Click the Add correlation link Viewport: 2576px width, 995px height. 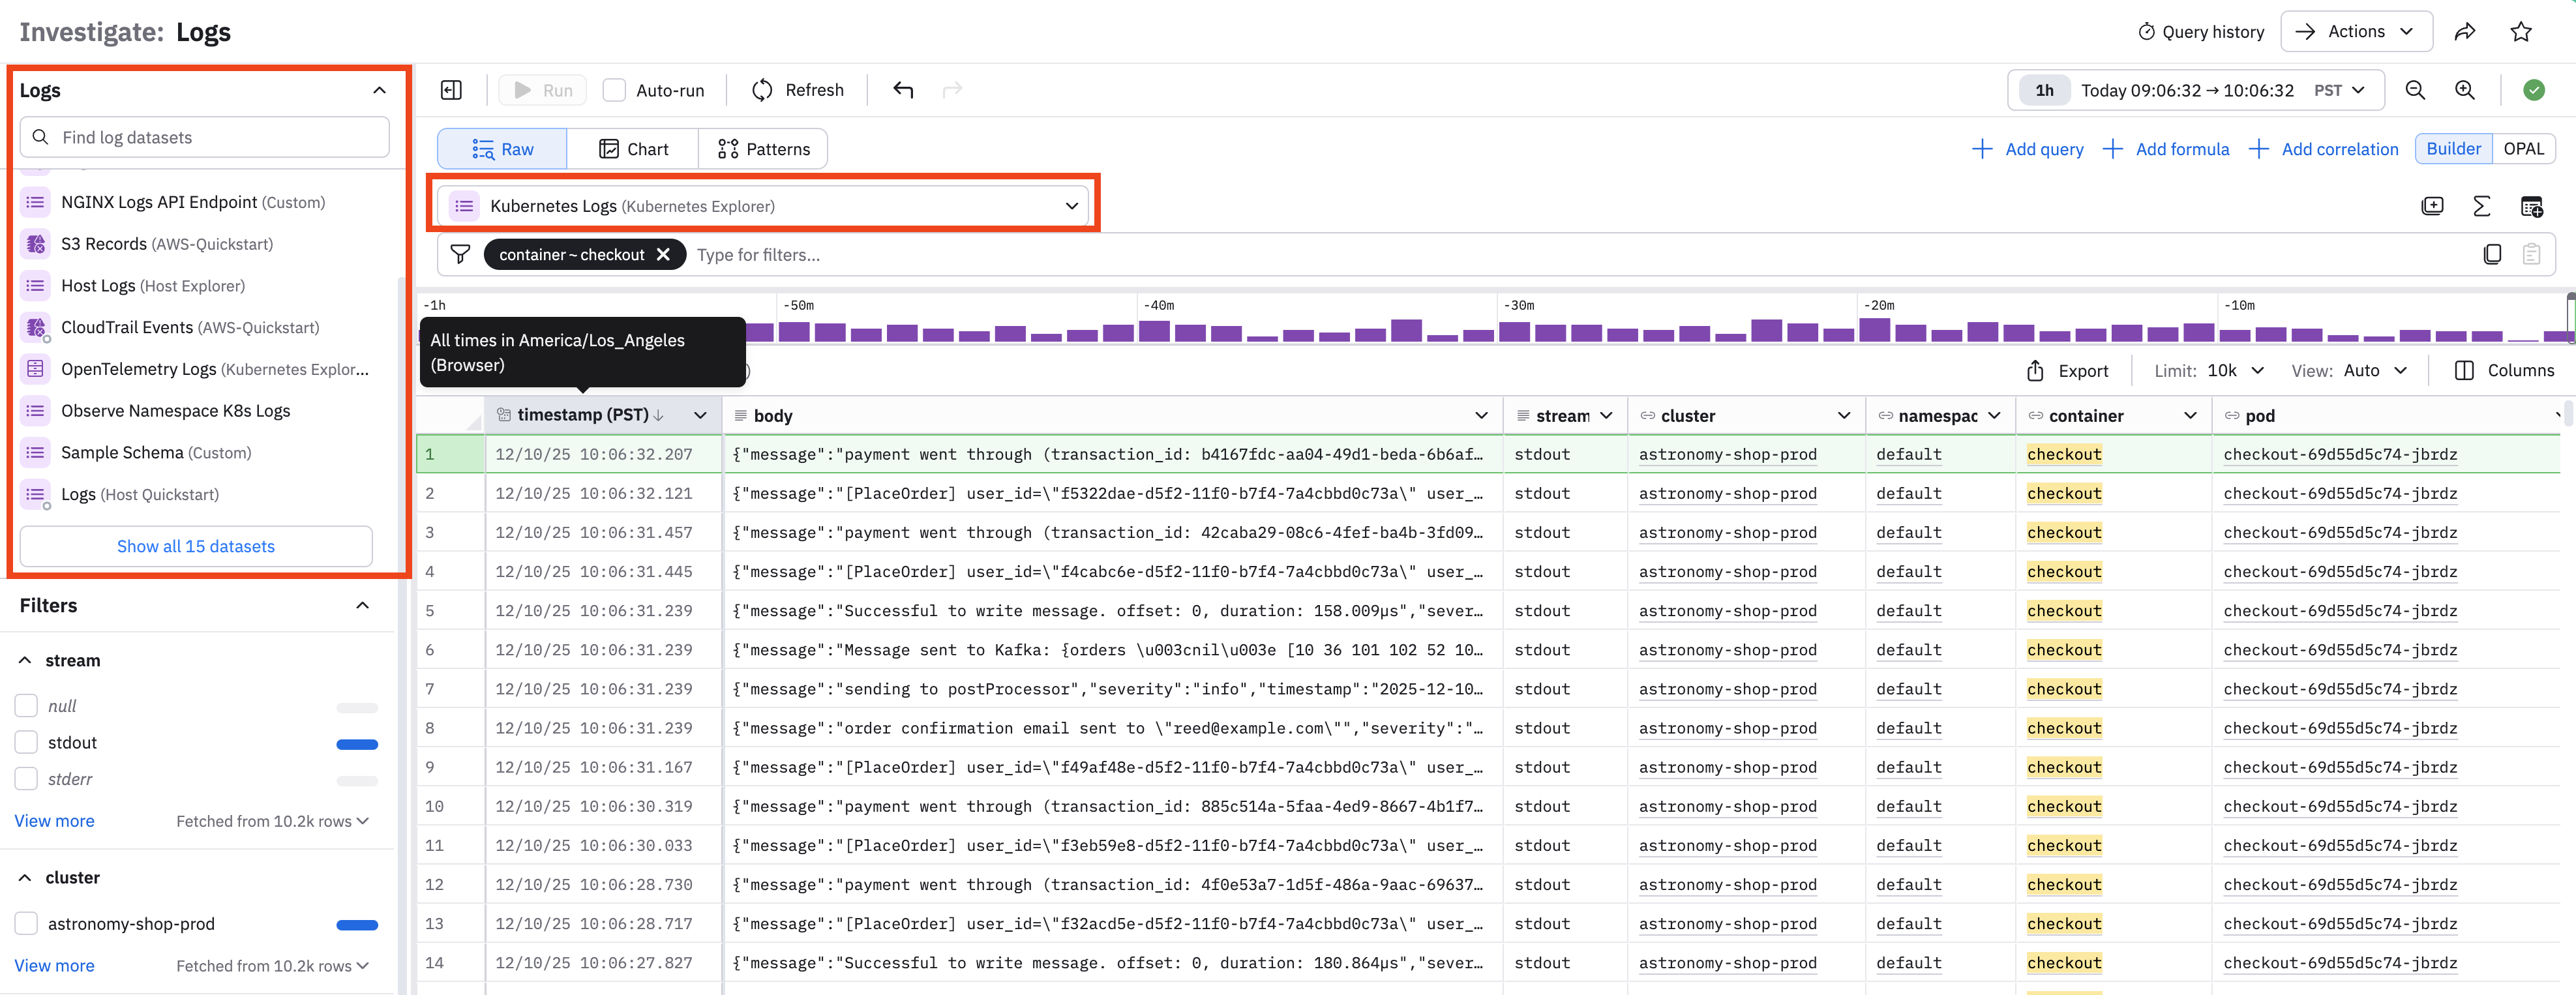click(2323, 149)
